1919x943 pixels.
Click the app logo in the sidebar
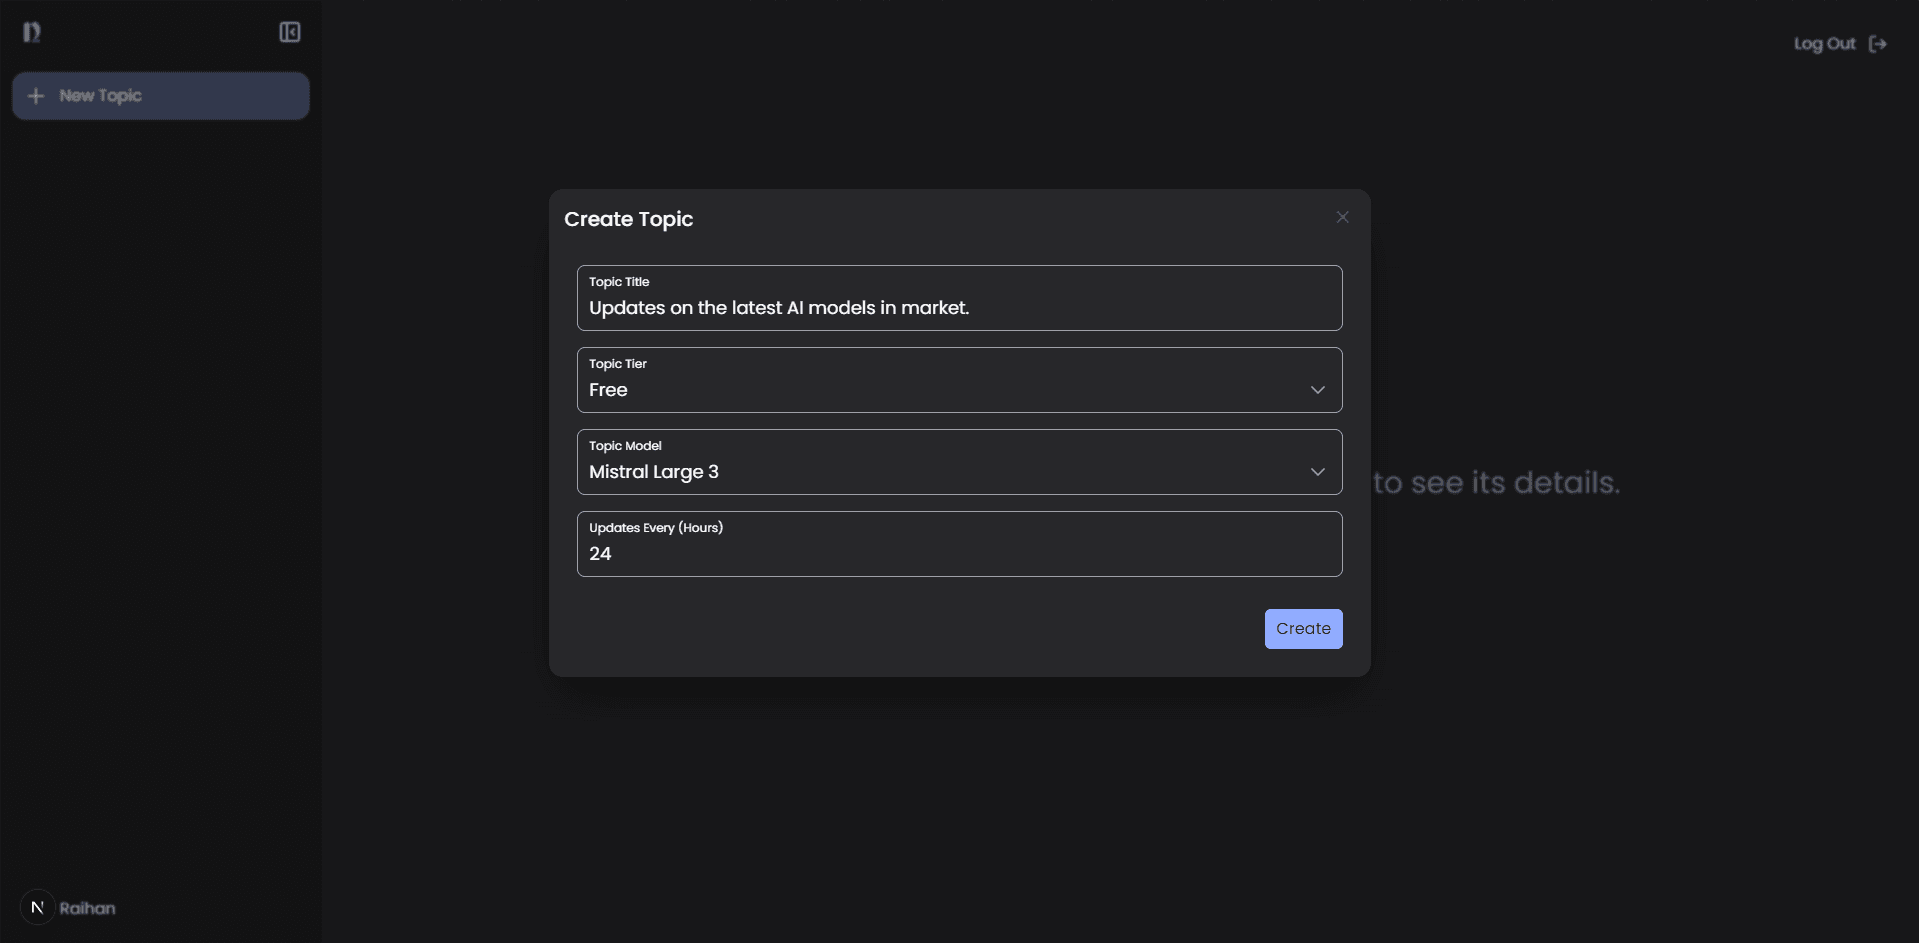(32, 32)
